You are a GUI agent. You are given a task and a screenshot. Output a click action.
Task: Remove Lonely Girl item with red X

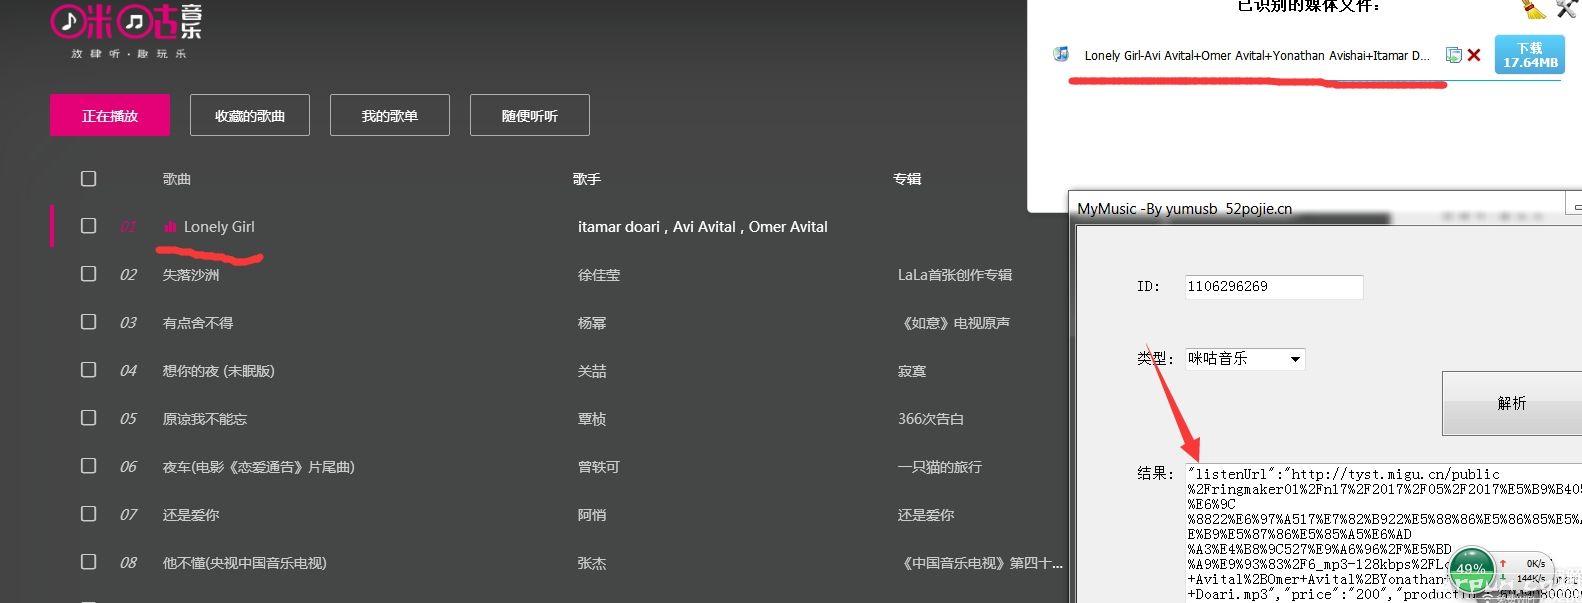click(x=1474, y=55)
